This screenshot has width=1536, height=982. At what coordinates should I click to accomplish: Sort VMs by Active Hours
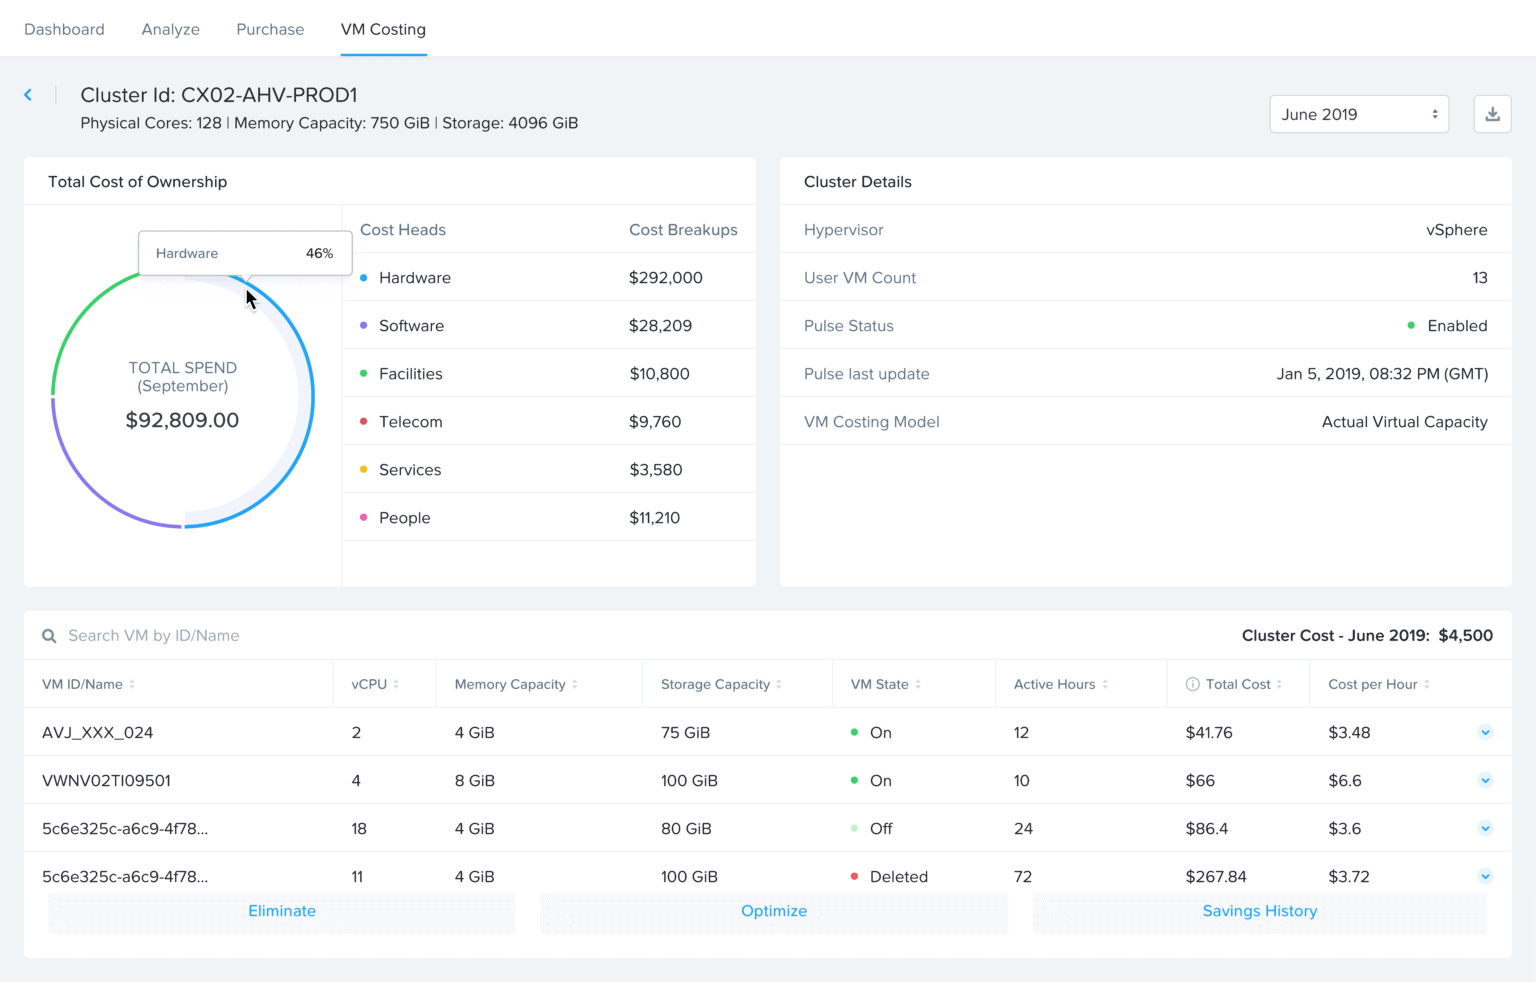click(1106, 684)
